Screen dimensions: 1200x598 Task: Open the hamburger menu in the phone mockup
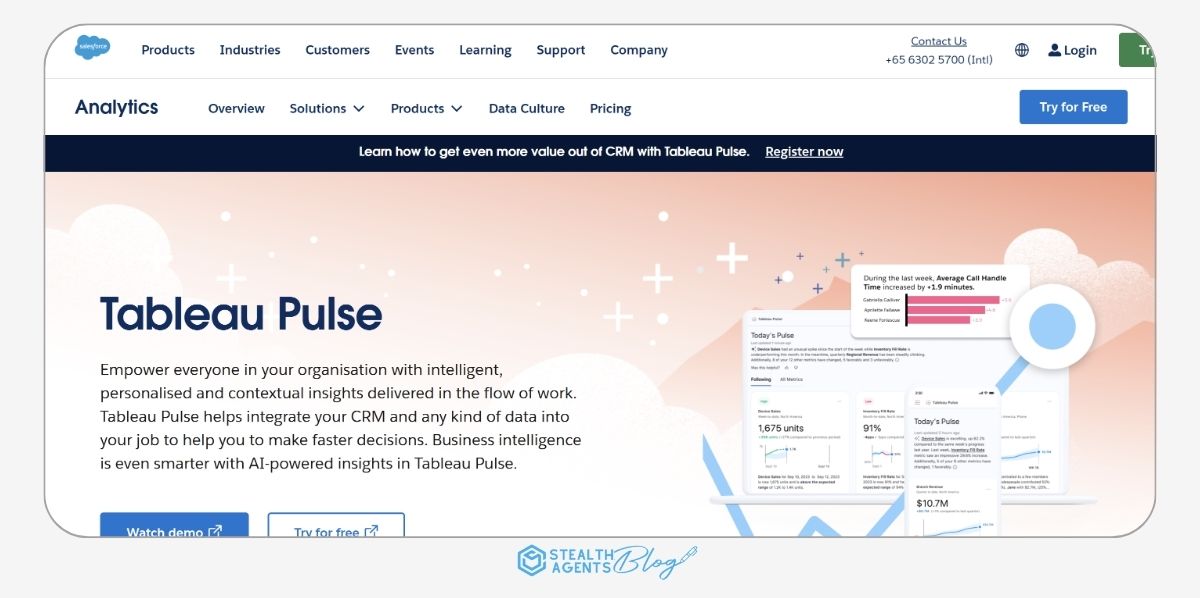[917, 402]
